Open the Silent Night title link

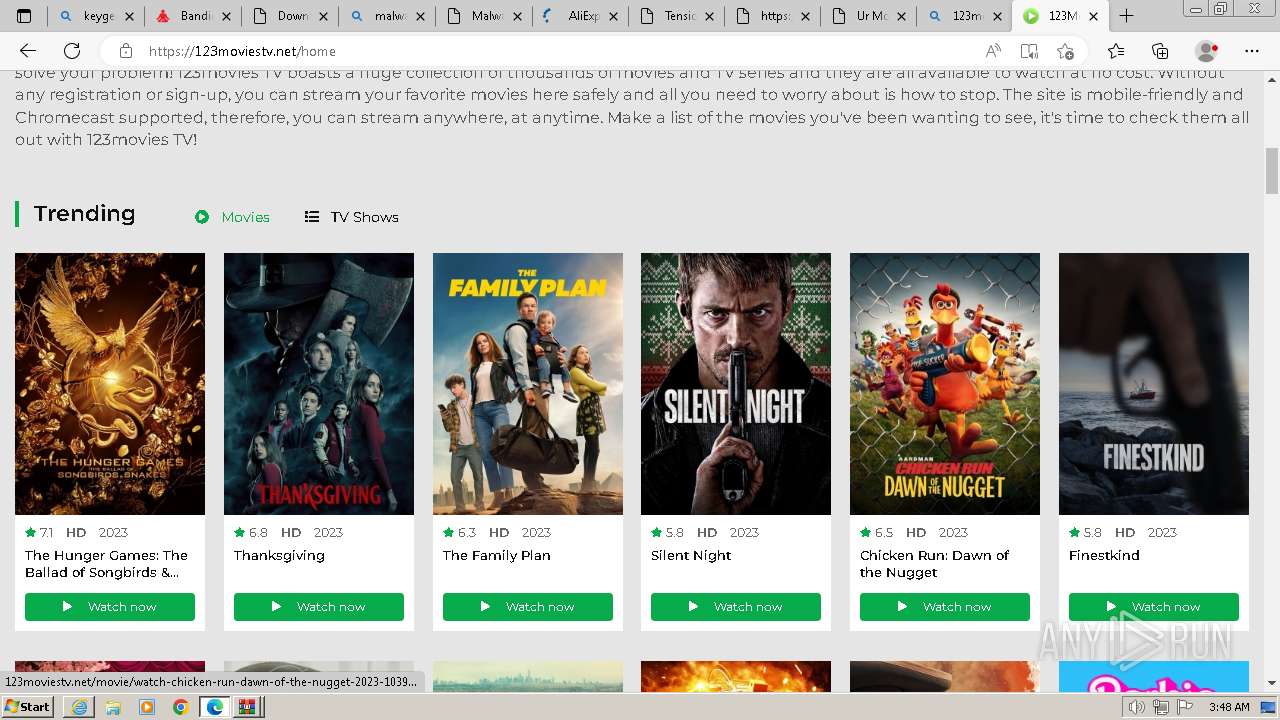pyautogui.click(x=691, y=556)
